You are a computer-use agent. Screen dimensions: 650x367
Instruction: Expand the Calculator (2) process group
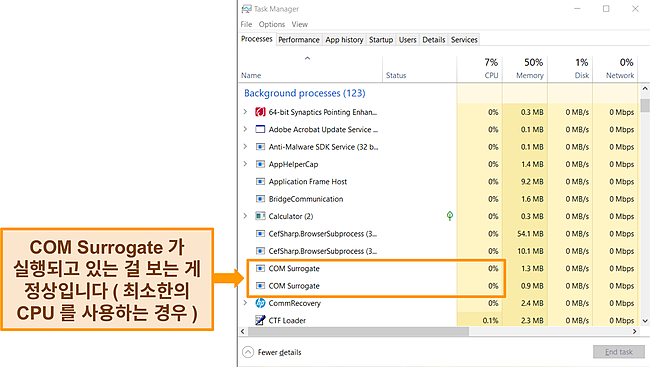coord(245,216)
